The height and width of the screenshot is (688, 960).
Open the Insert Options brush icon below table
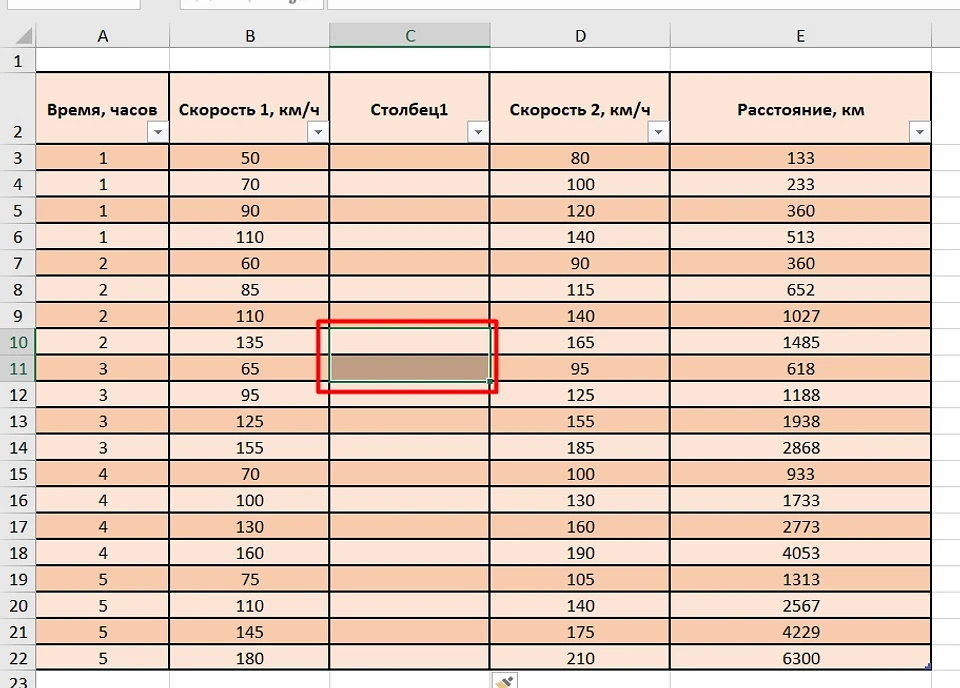506,681
